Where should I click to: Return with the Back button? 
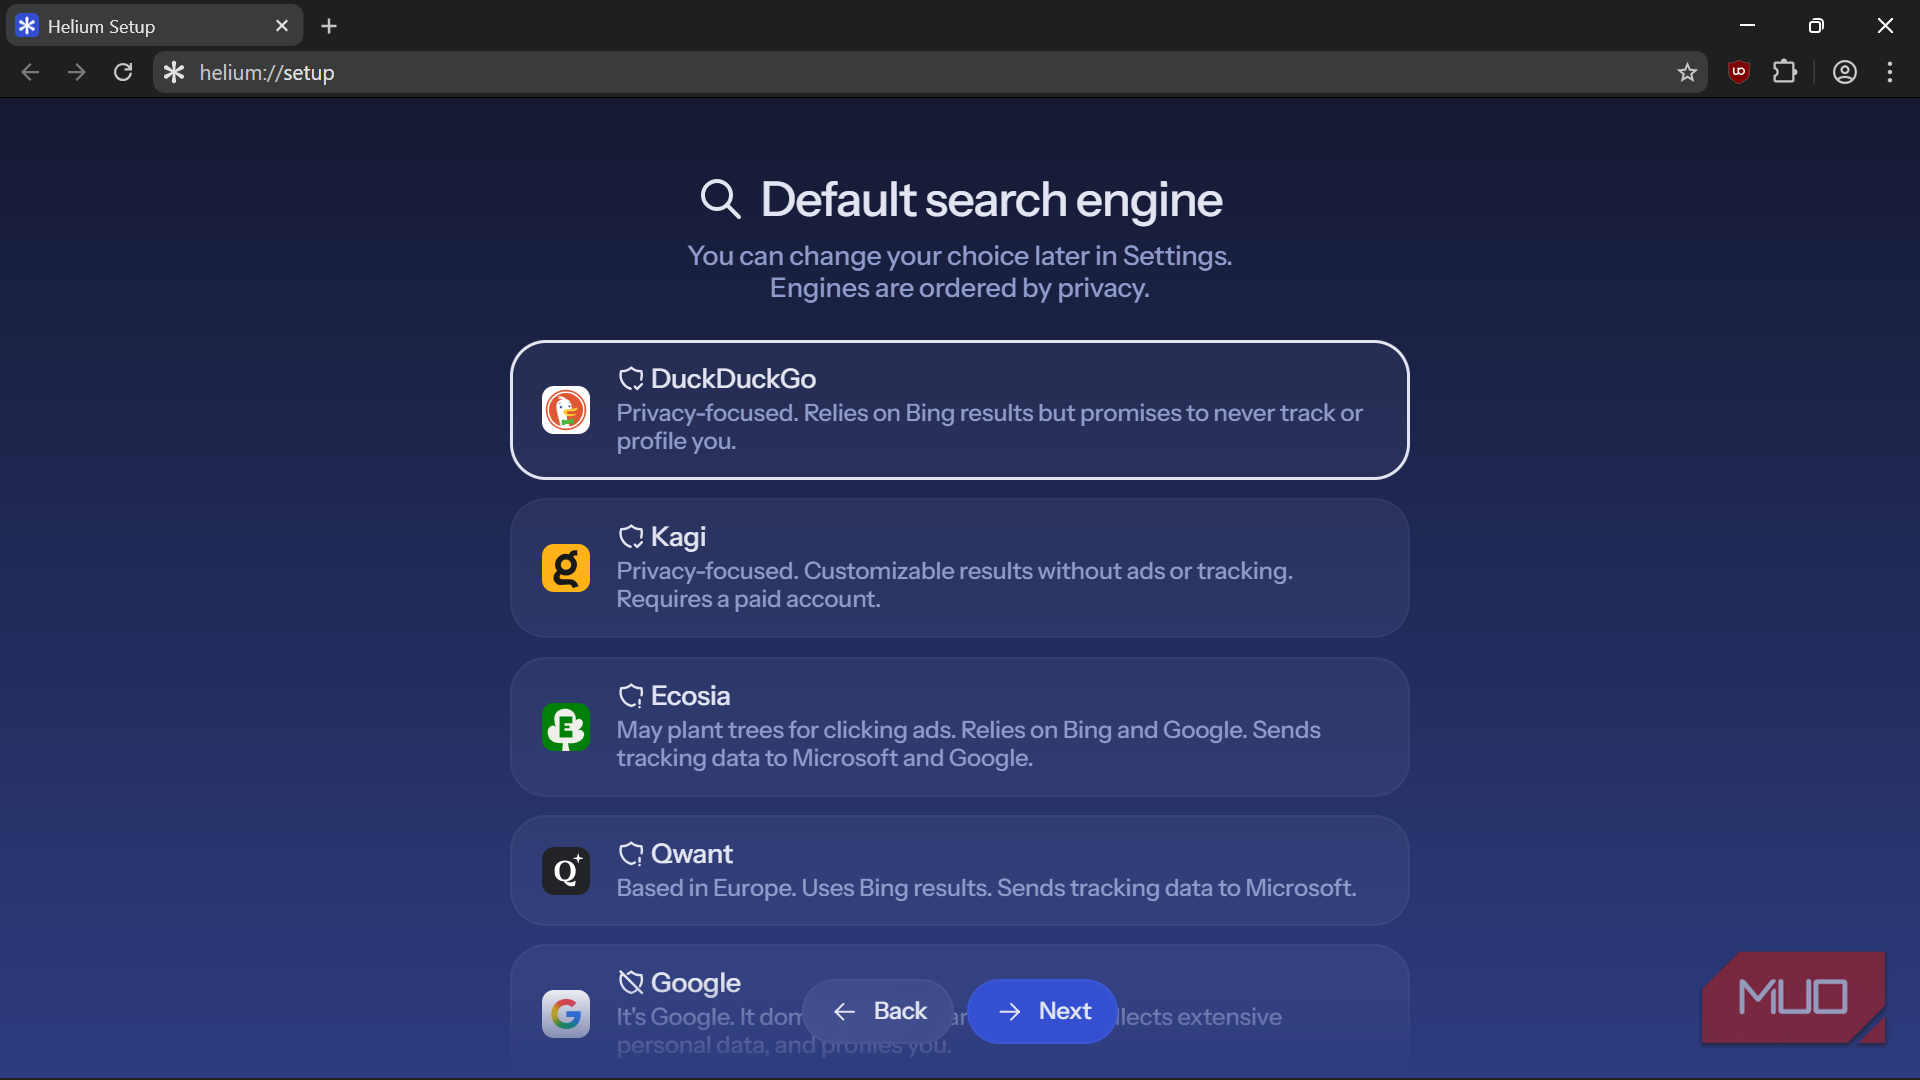point(878,1011)
